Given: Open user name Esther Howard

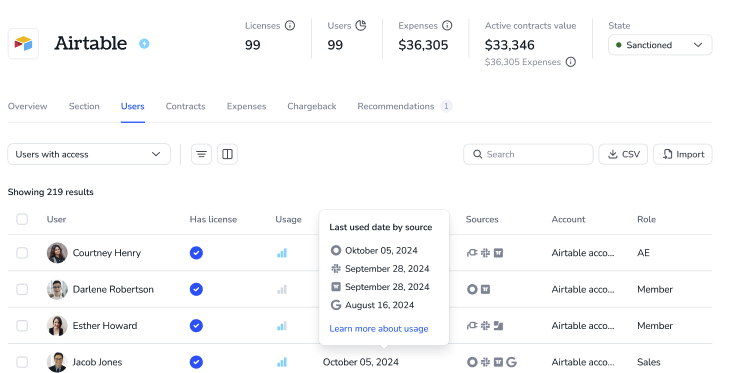Looking at the screenshot, I should (105, 326).
